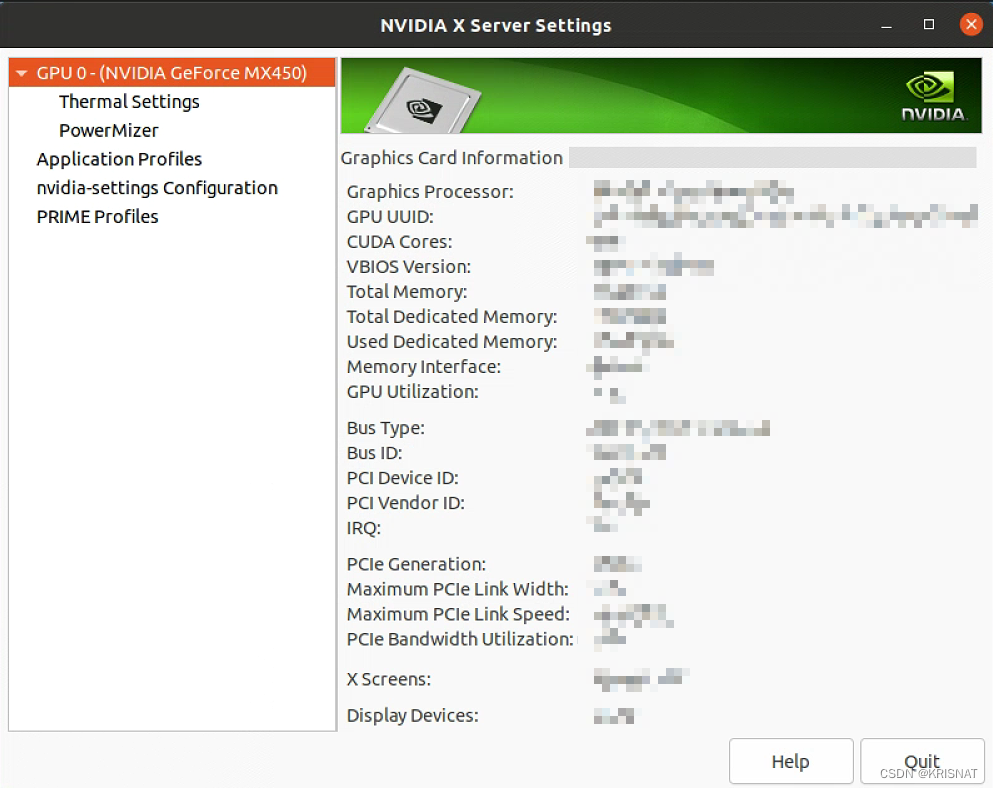Click the IRQ label
This screenshot has width=993, height=788.
[364, 528]
